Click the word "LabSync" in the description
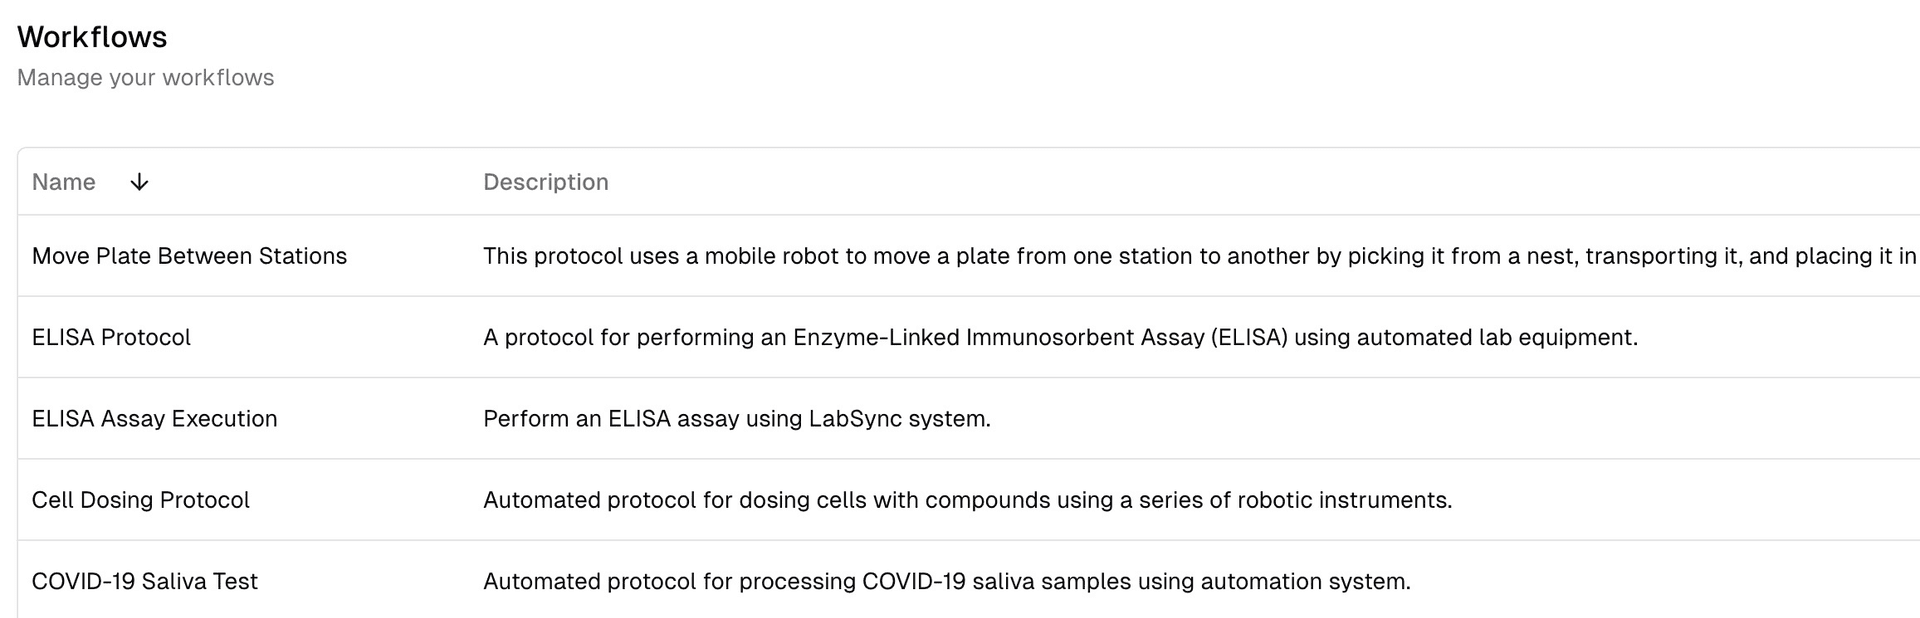Screen dimensions: 1920x618 coord(855,418)
